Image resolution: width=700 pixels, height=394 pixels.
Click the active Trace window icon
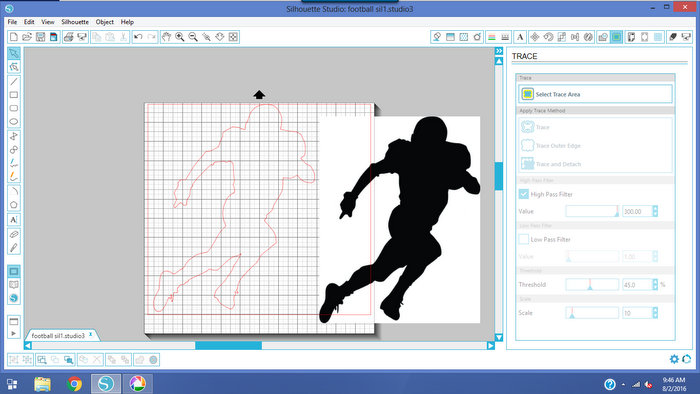[x=617, y=37]
